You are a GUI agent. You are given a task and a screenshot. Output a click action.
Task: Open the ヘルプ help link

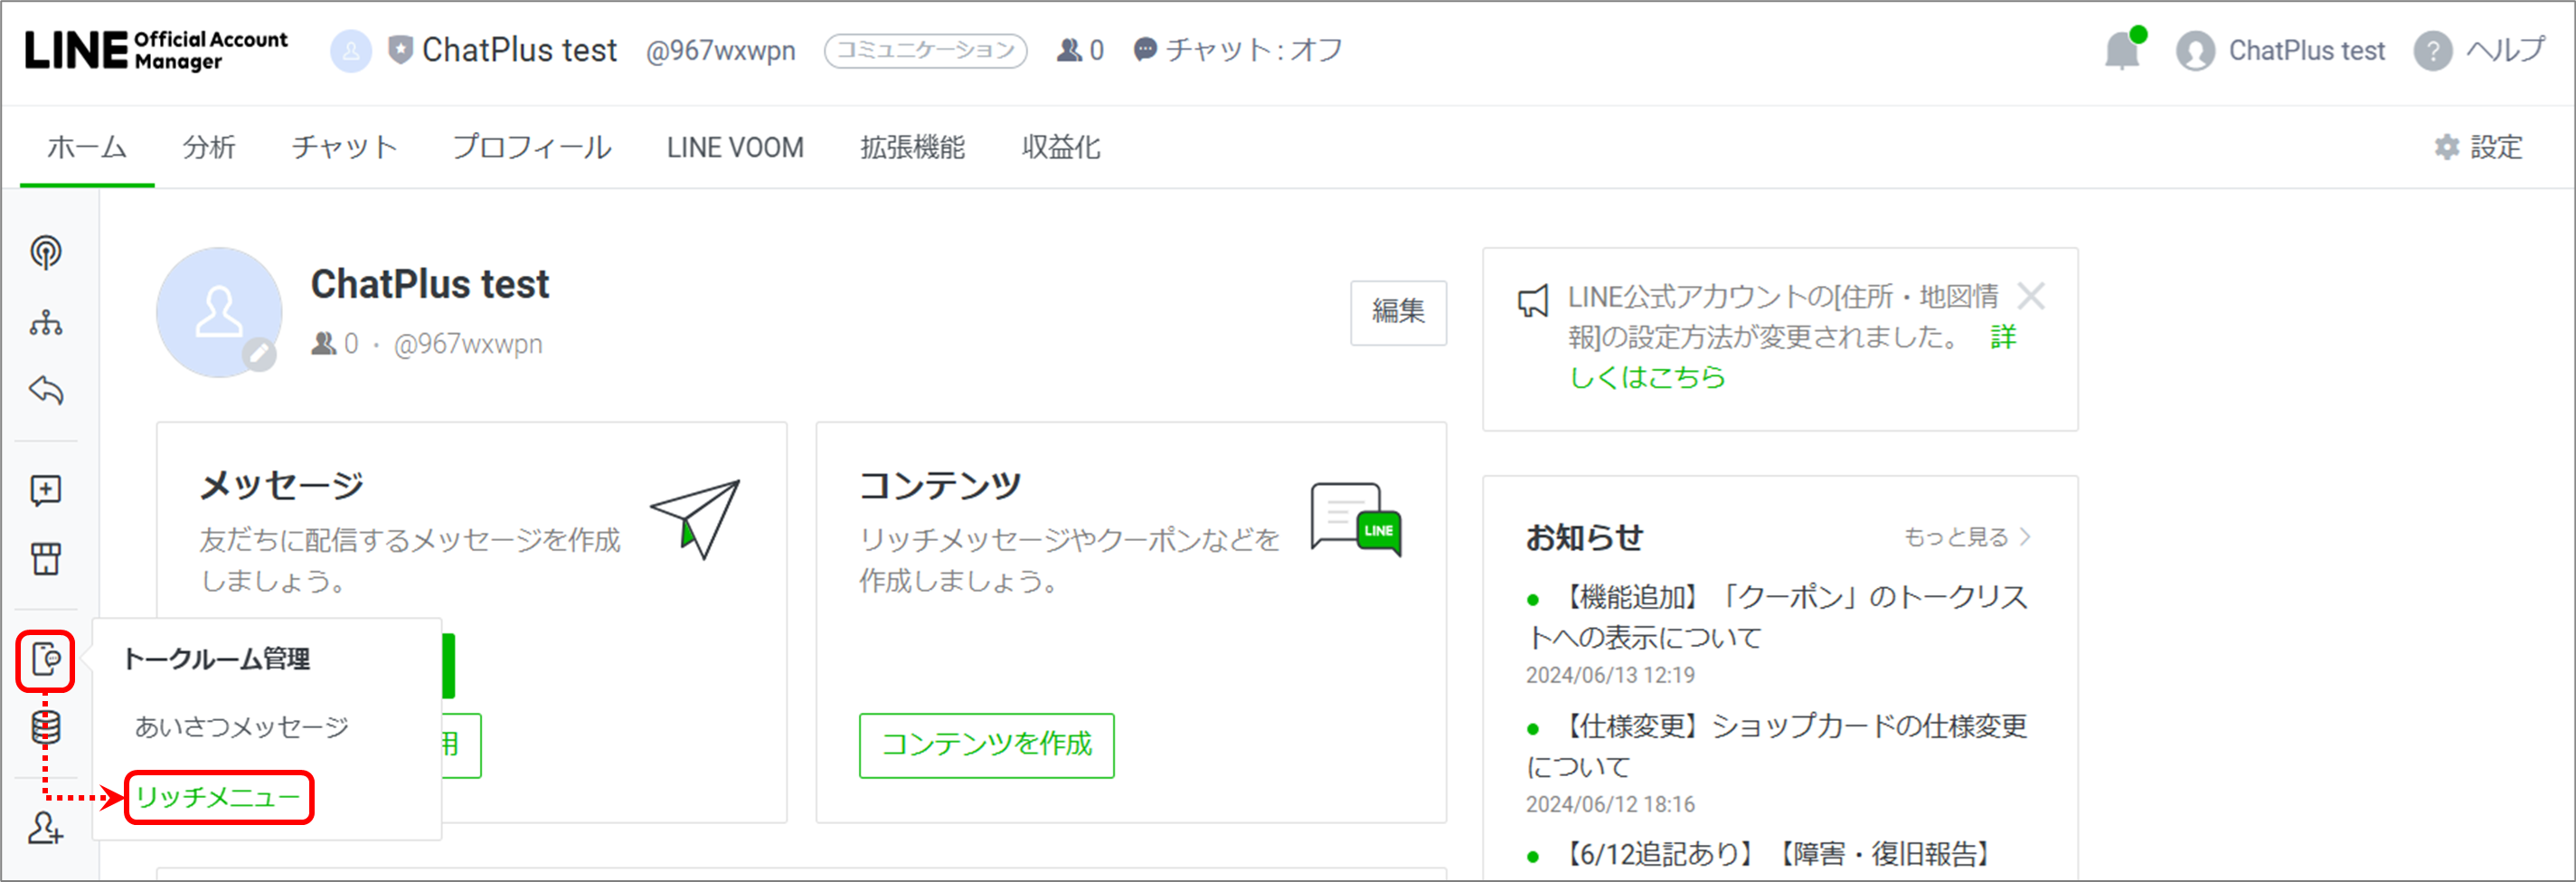(2479, 50)
